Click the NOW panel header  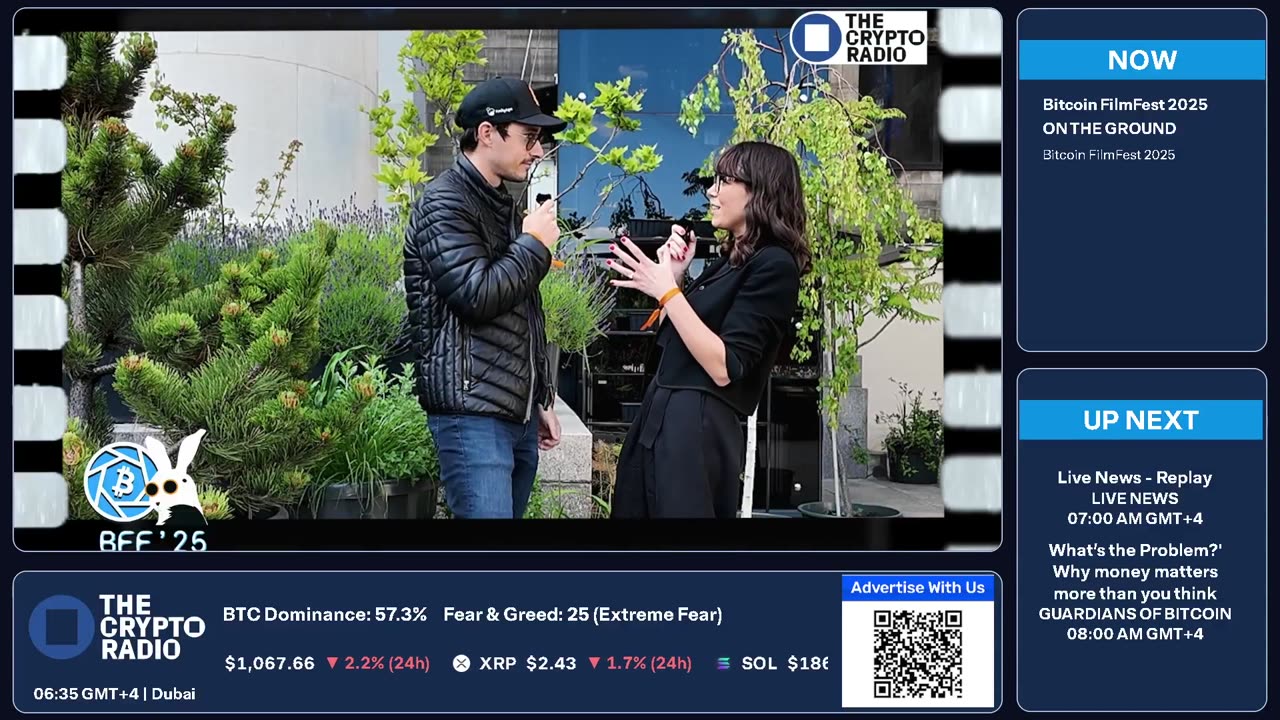[1142, 60]
